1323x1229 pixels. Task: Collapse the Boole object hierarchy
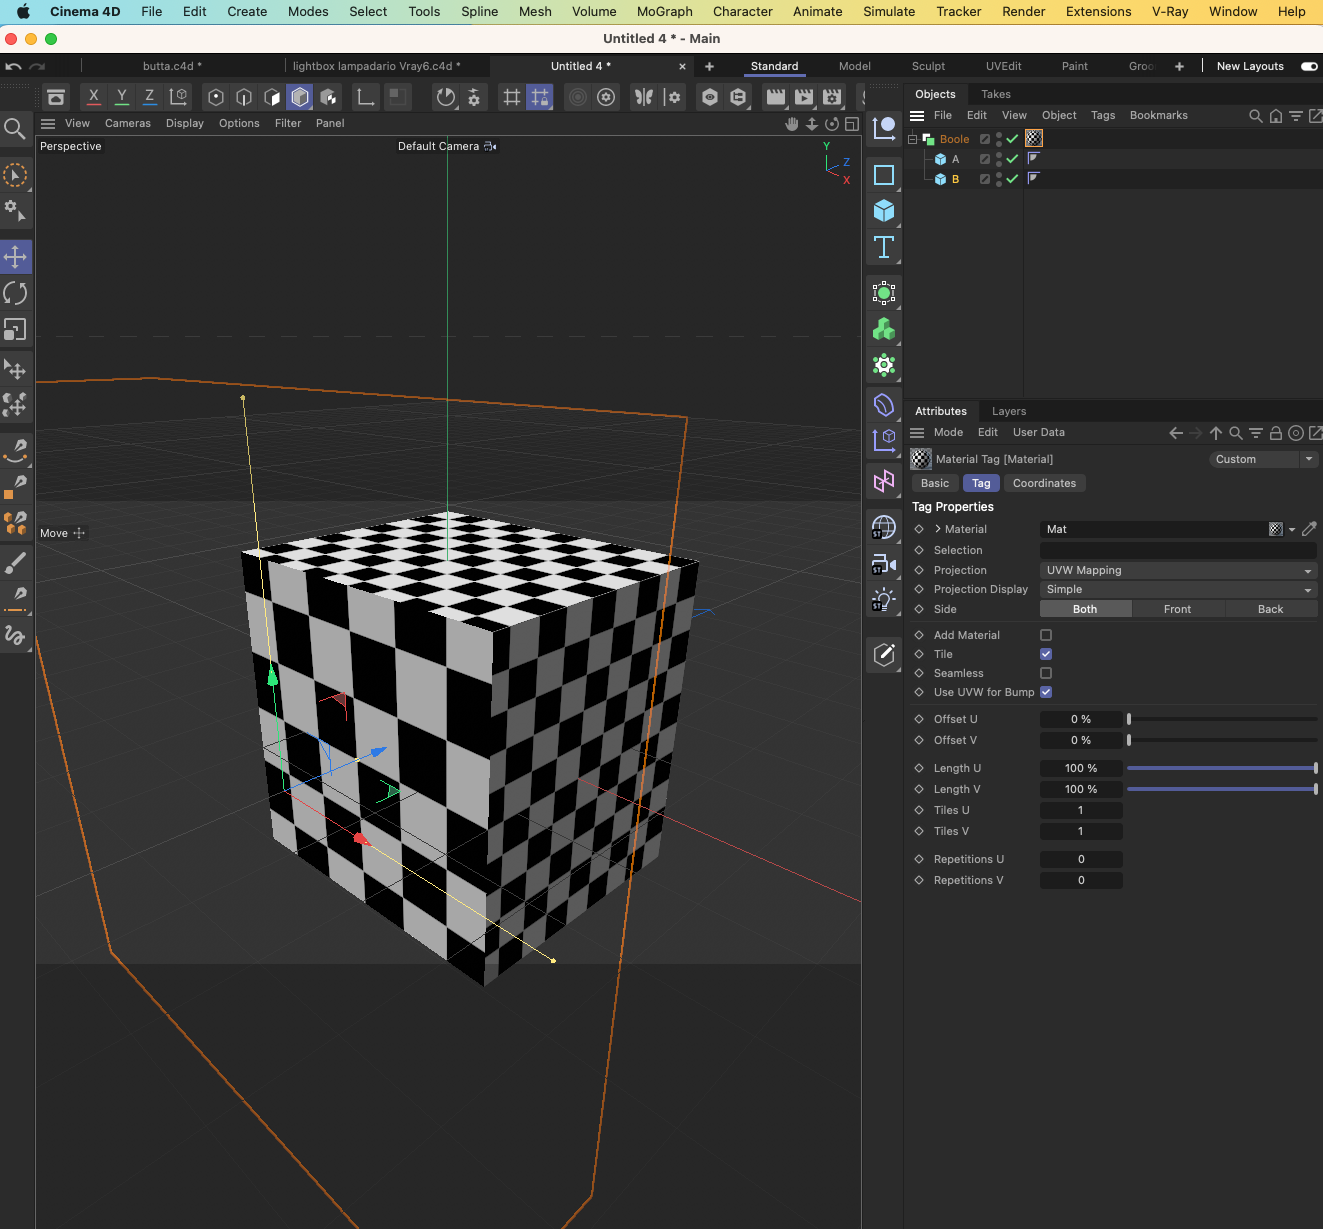click(912, 139)
